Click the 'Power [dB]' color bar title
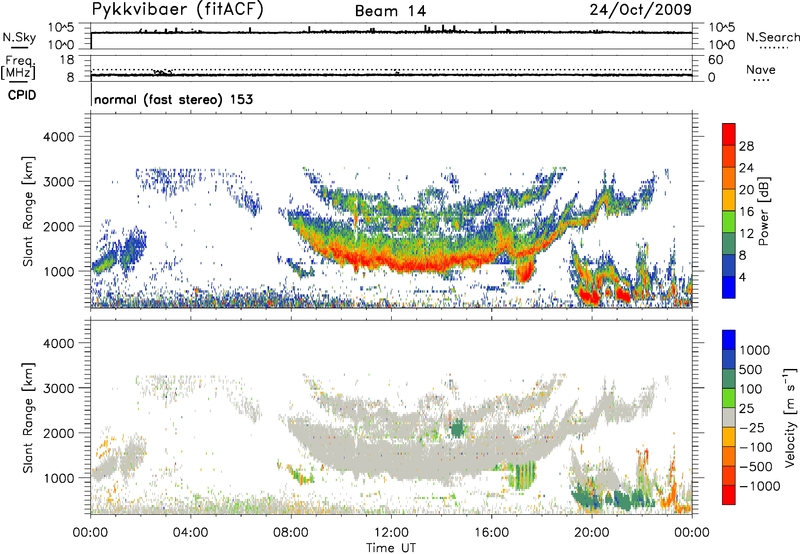800x554 pixels. click(763, 211)
